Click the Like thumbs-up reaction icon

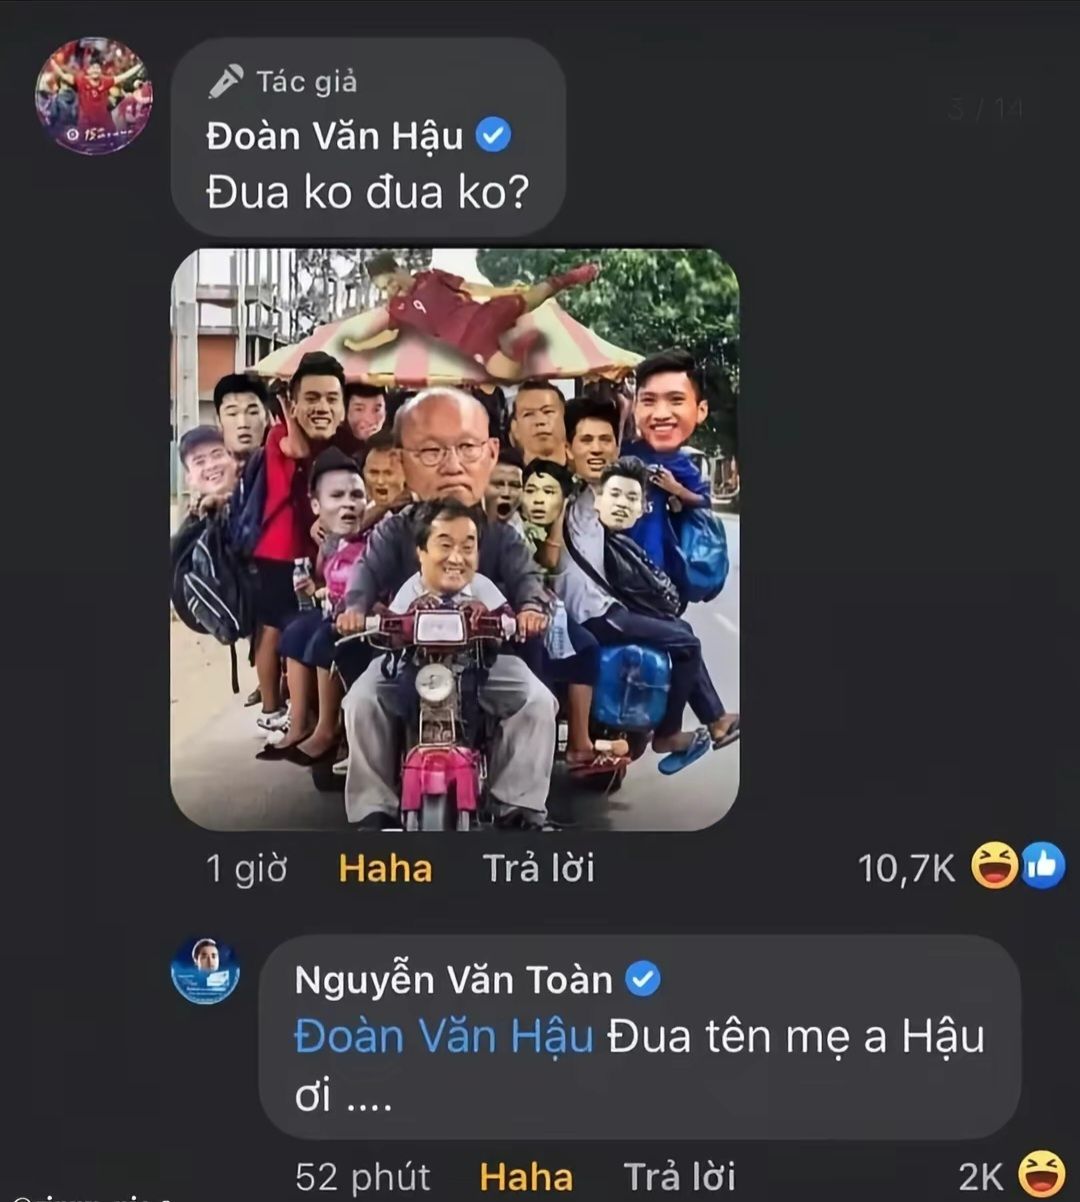tap(1043, 866)
